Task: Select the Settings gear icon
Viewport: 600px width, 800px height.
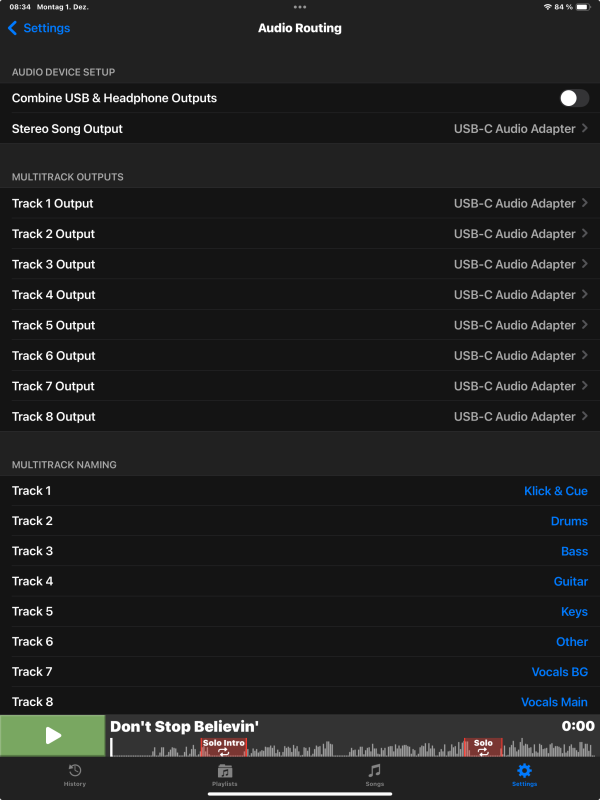Action: tap(524, 771)
